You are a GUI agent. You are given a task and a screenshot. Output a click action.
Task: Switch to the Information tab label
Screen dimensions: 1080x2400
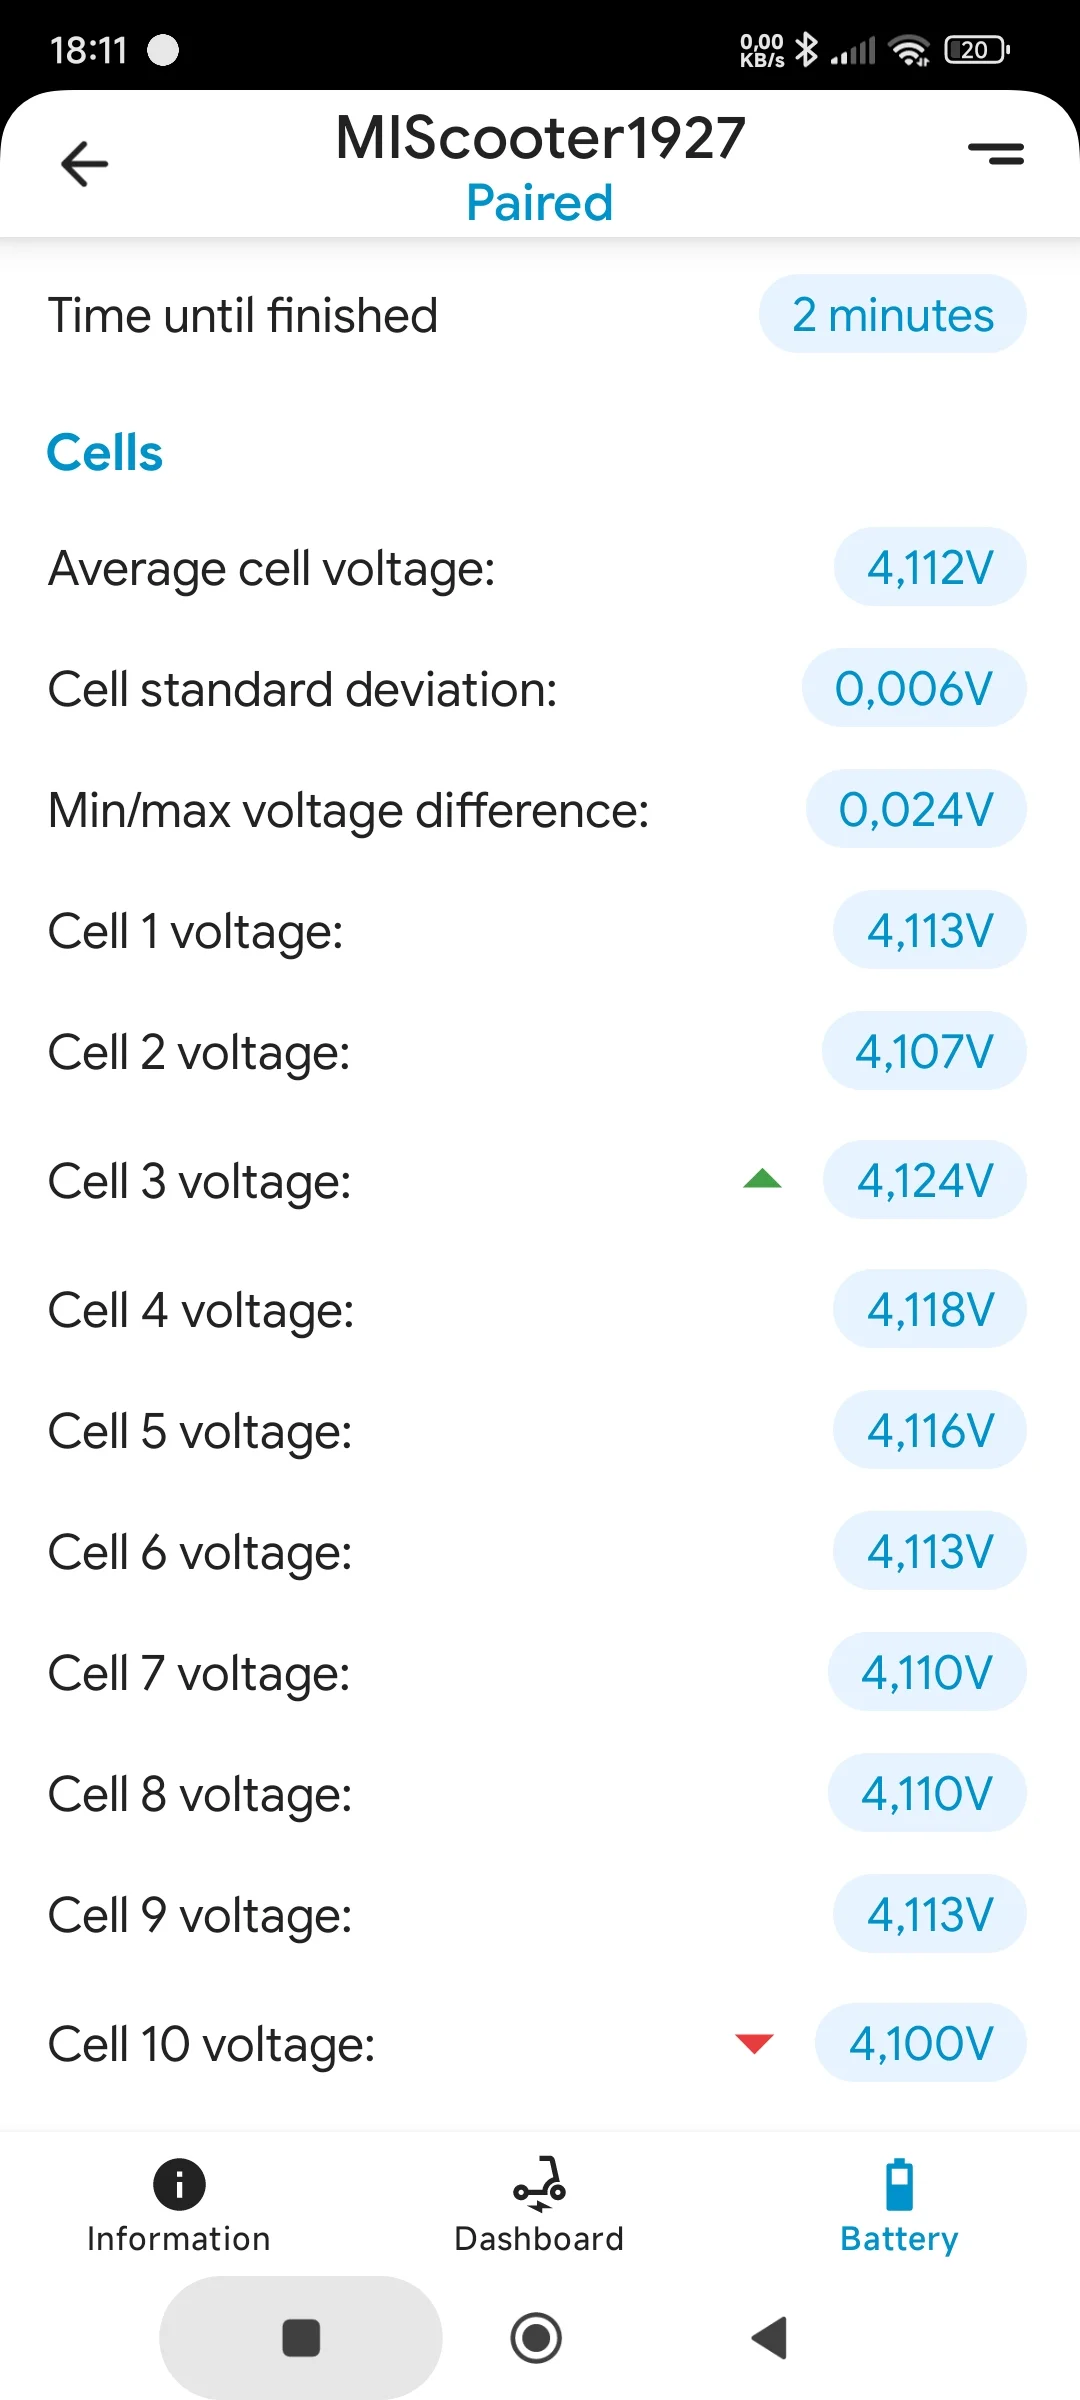179,2239
